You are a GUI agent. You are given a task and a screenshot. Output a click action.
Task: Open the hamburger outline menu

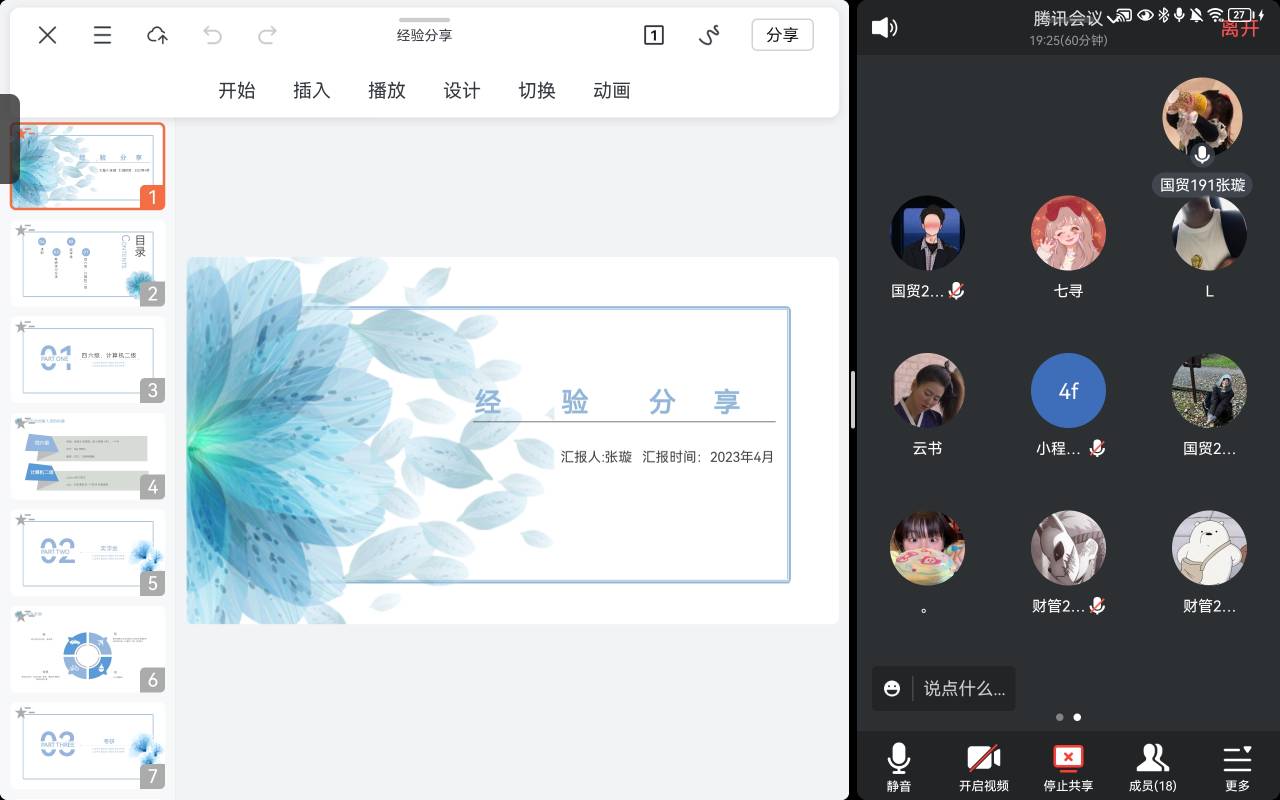[x=102, y=35]
